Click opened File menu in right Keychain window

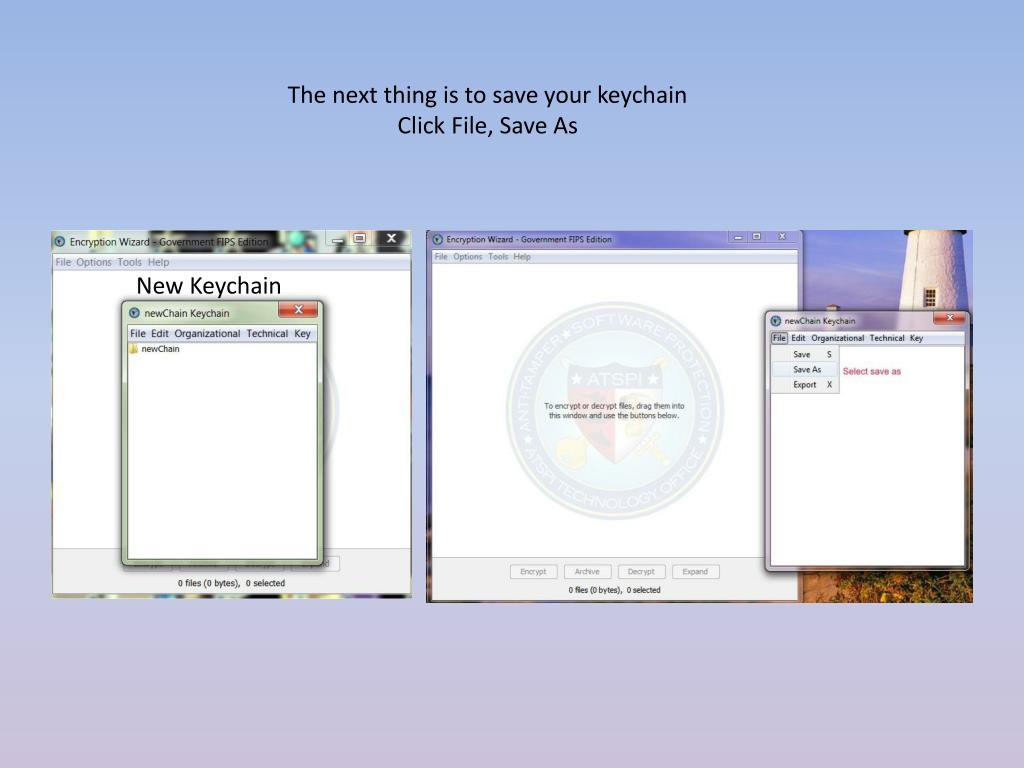[779, 338]
